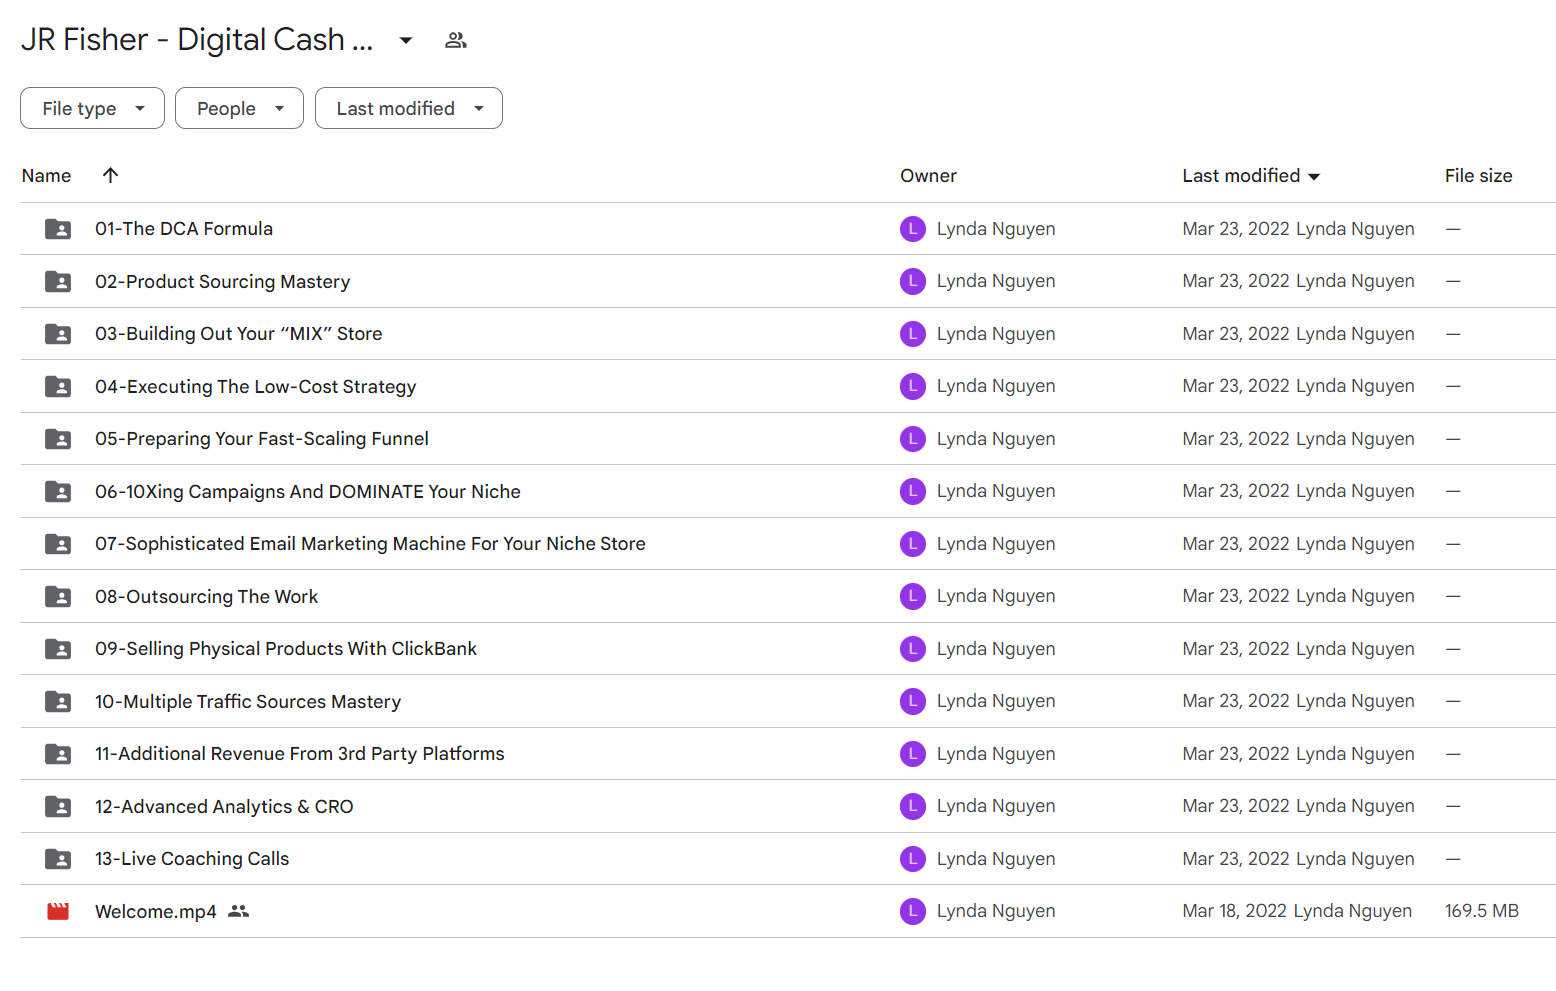This screenshot has height=991, width=1556.
Task: Select the Welcome.mp4 file name
Action: pos(156,912)
